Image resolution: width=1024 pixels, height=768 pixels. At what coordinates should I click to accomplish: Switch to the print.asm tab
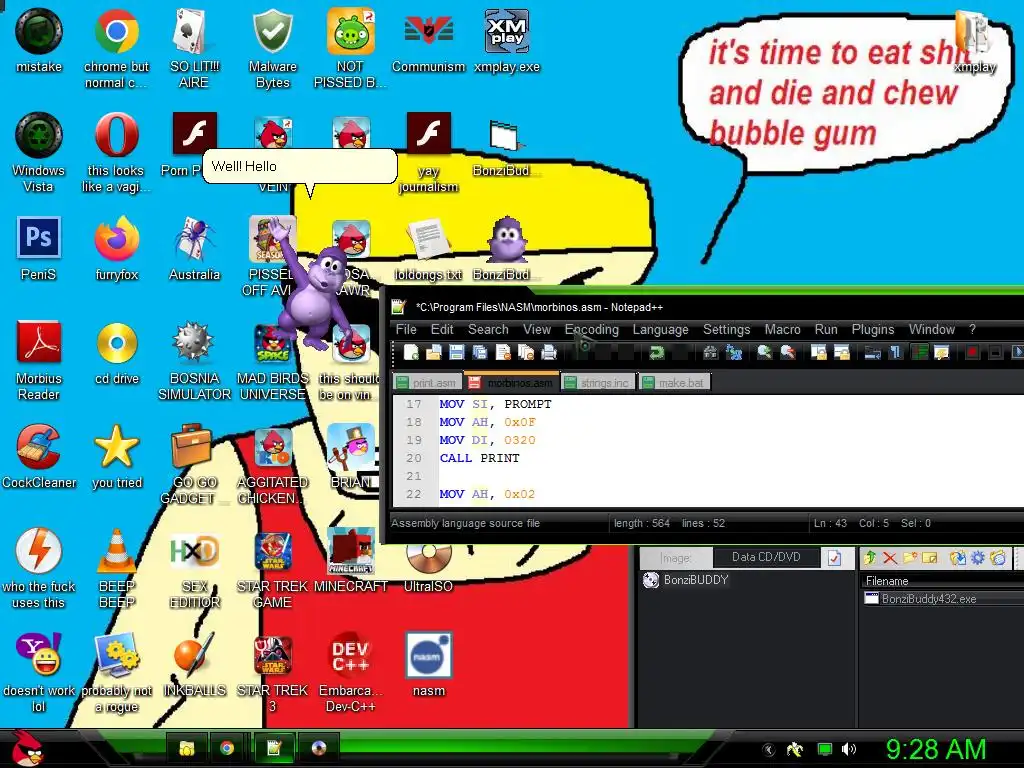[428, 383]
